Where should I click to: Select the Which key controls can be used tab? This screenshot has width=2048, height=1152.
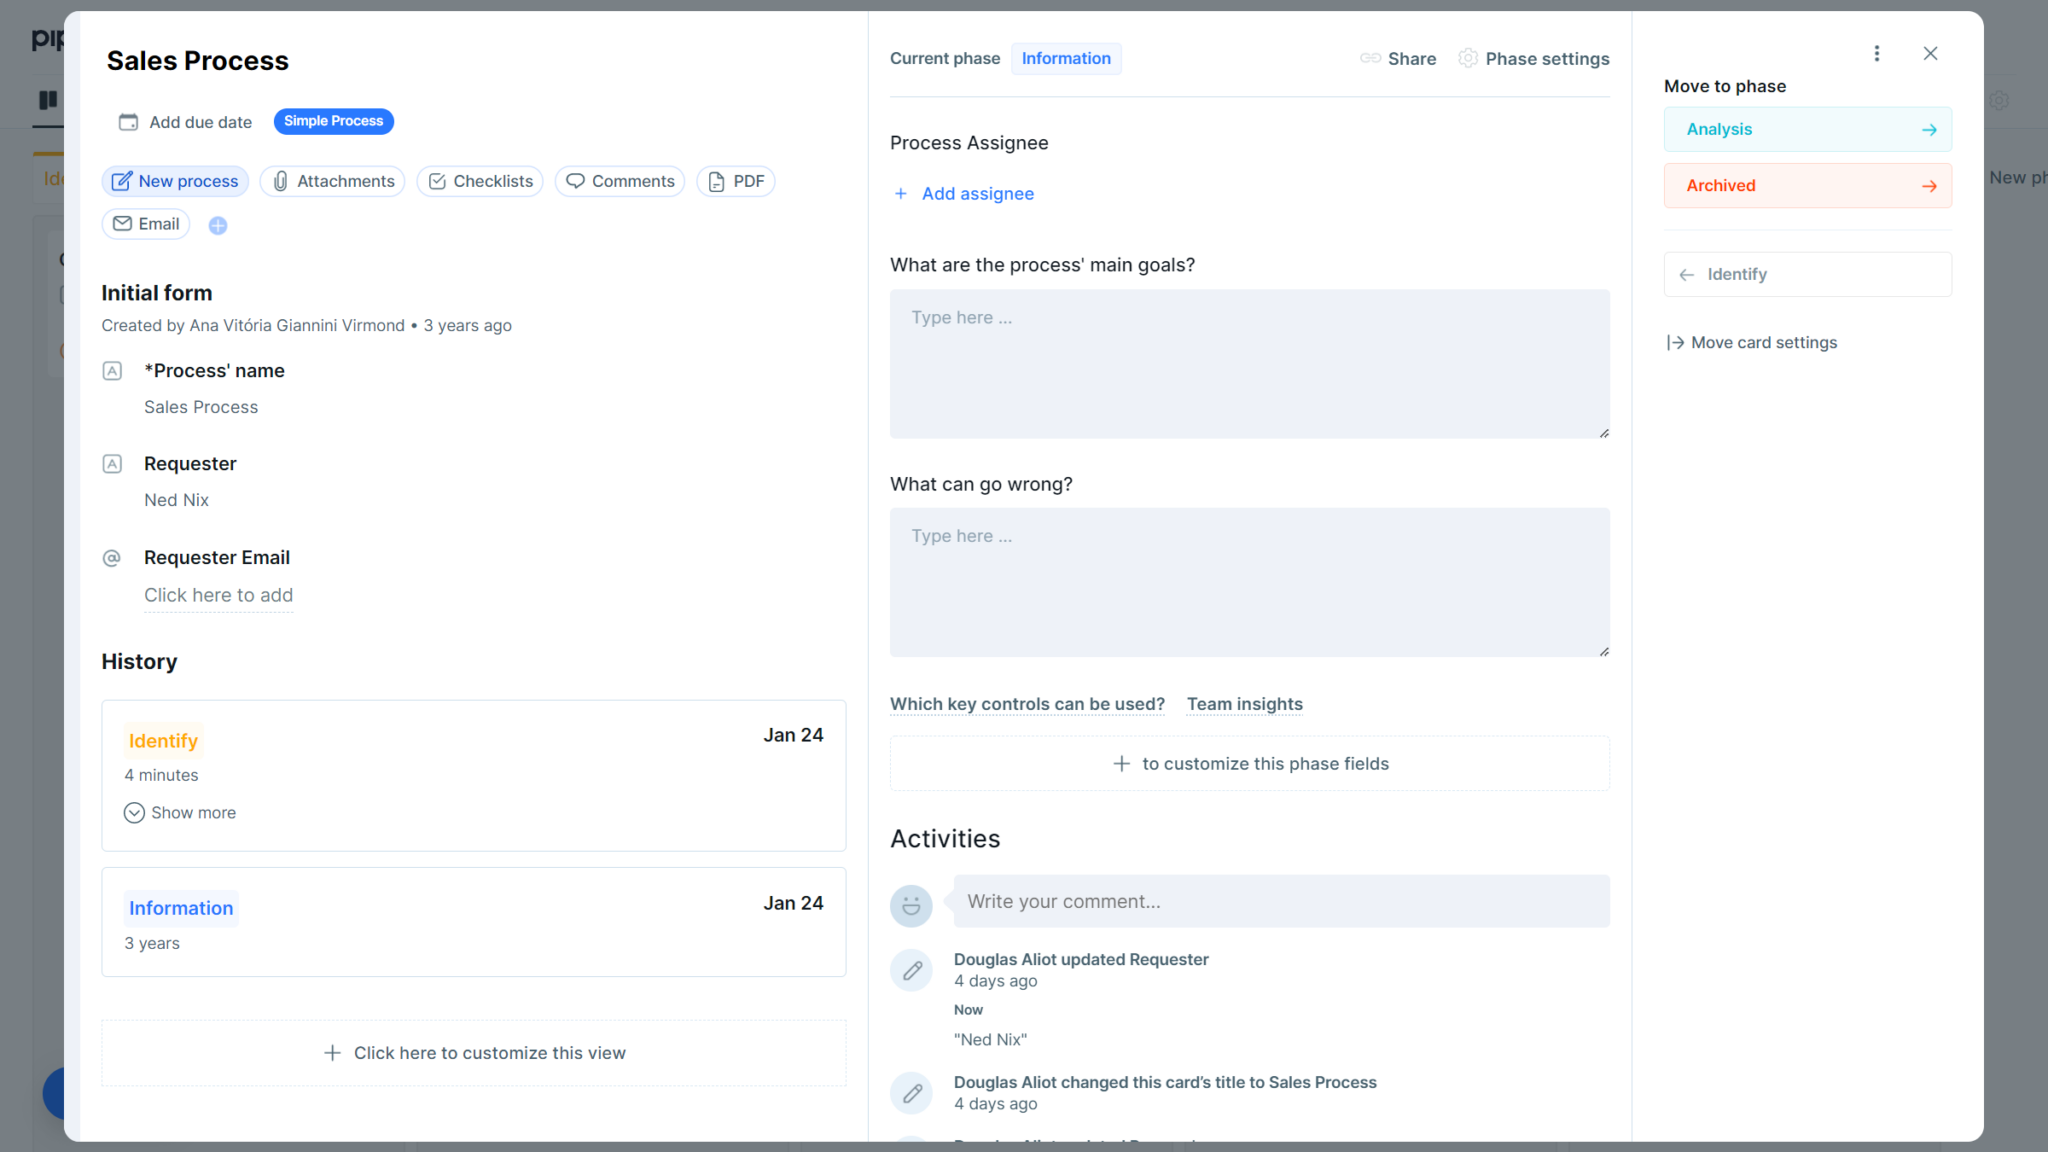pyautogui.click(x=1026, y=704)
